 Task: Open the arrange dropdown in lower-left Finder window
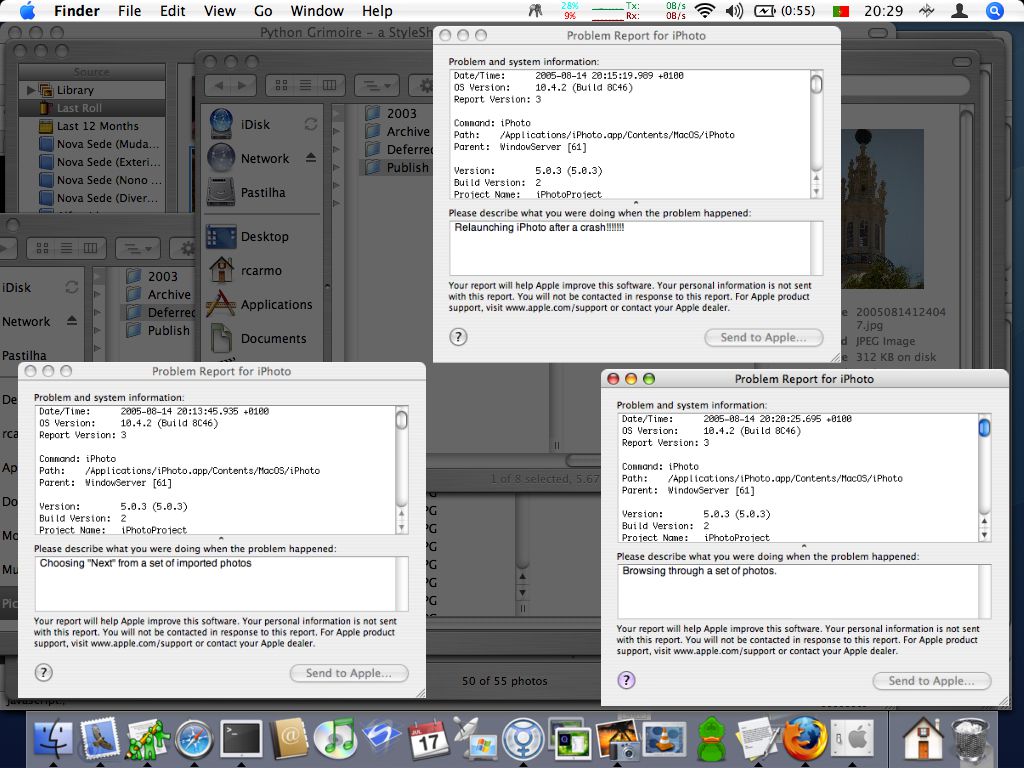(138, 248)
